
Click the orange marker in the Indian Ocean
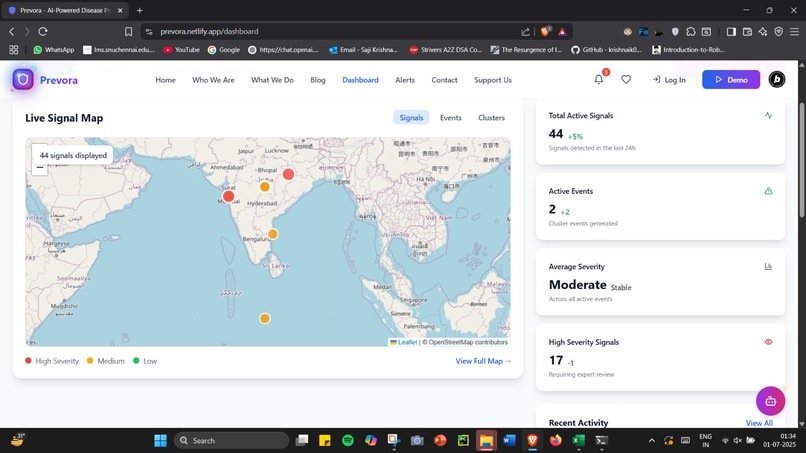pos(265,318)
